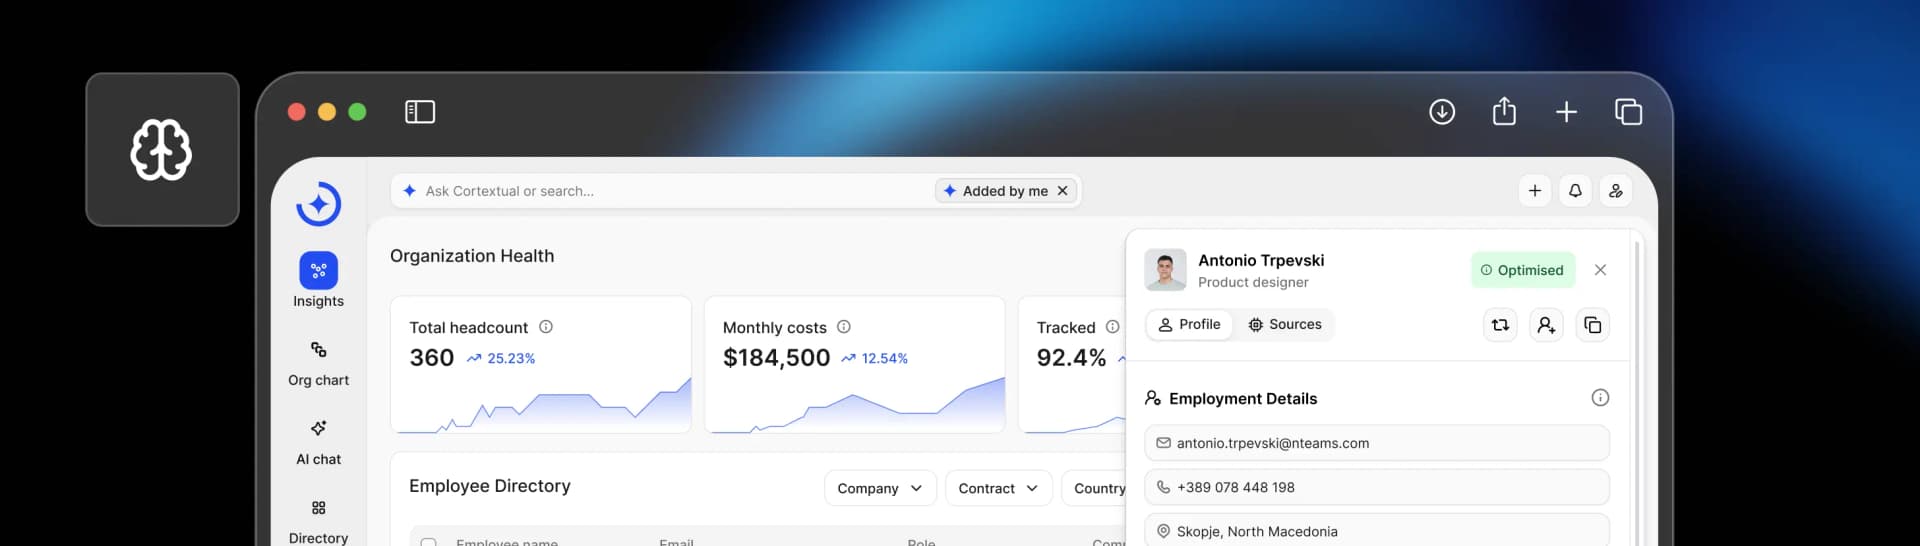
Task: Open Directory in the sidebar
Action: pos(318,522)
